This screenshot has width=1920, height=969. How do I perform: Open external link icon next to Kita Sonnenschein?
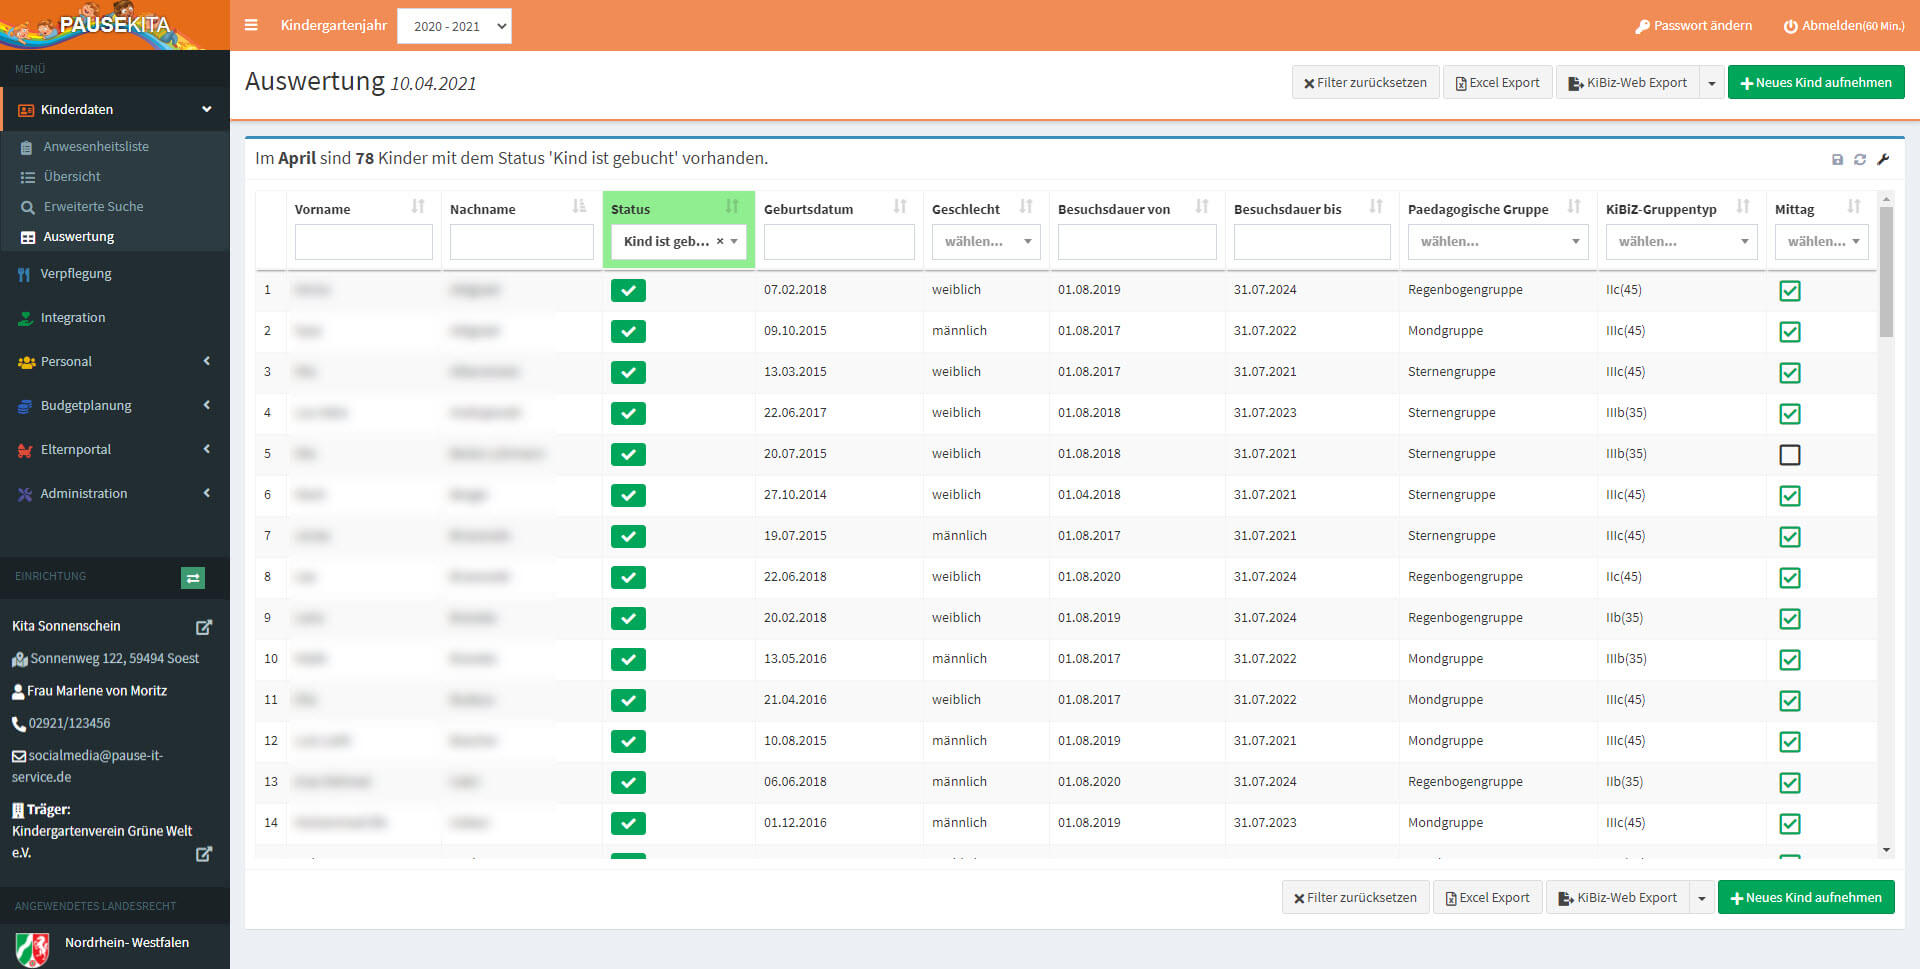click(x=204, y=627)
